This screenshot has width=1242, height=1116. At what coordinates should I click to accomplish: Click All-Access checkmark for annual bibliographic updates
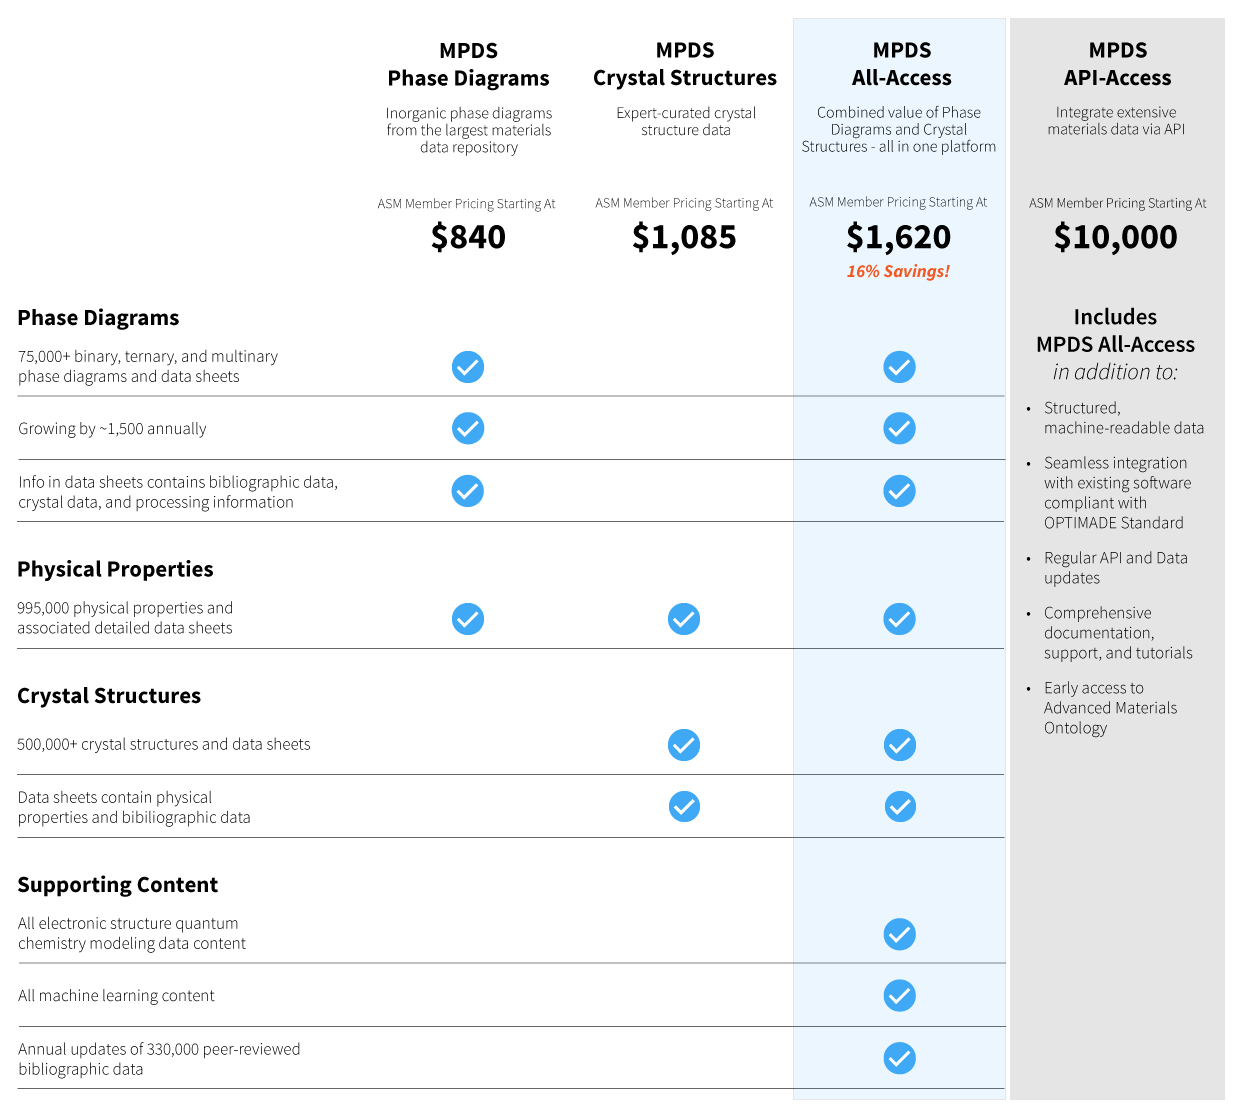tap(899, 1058)
